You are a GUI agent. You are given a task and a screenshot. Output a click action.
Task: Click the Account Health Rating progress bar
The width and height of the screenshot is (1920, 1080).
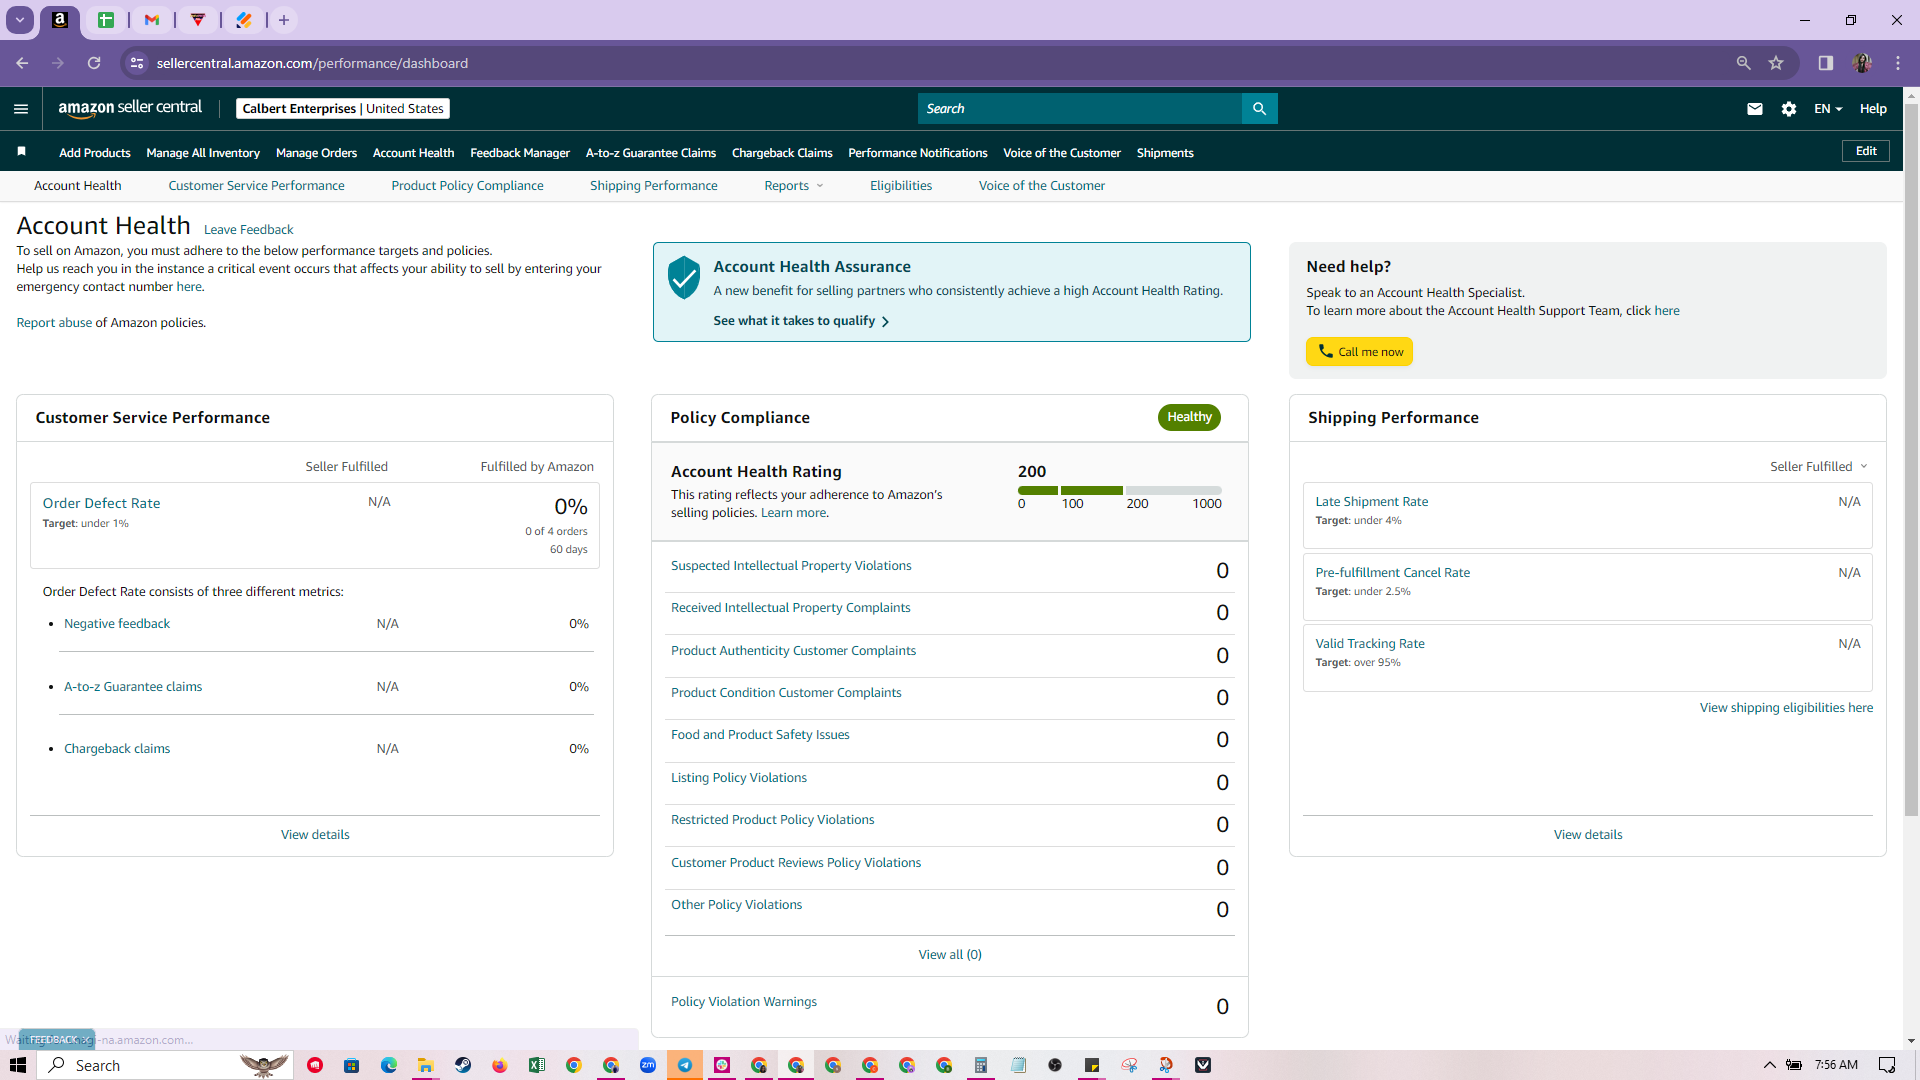[x=1120, y=490]
